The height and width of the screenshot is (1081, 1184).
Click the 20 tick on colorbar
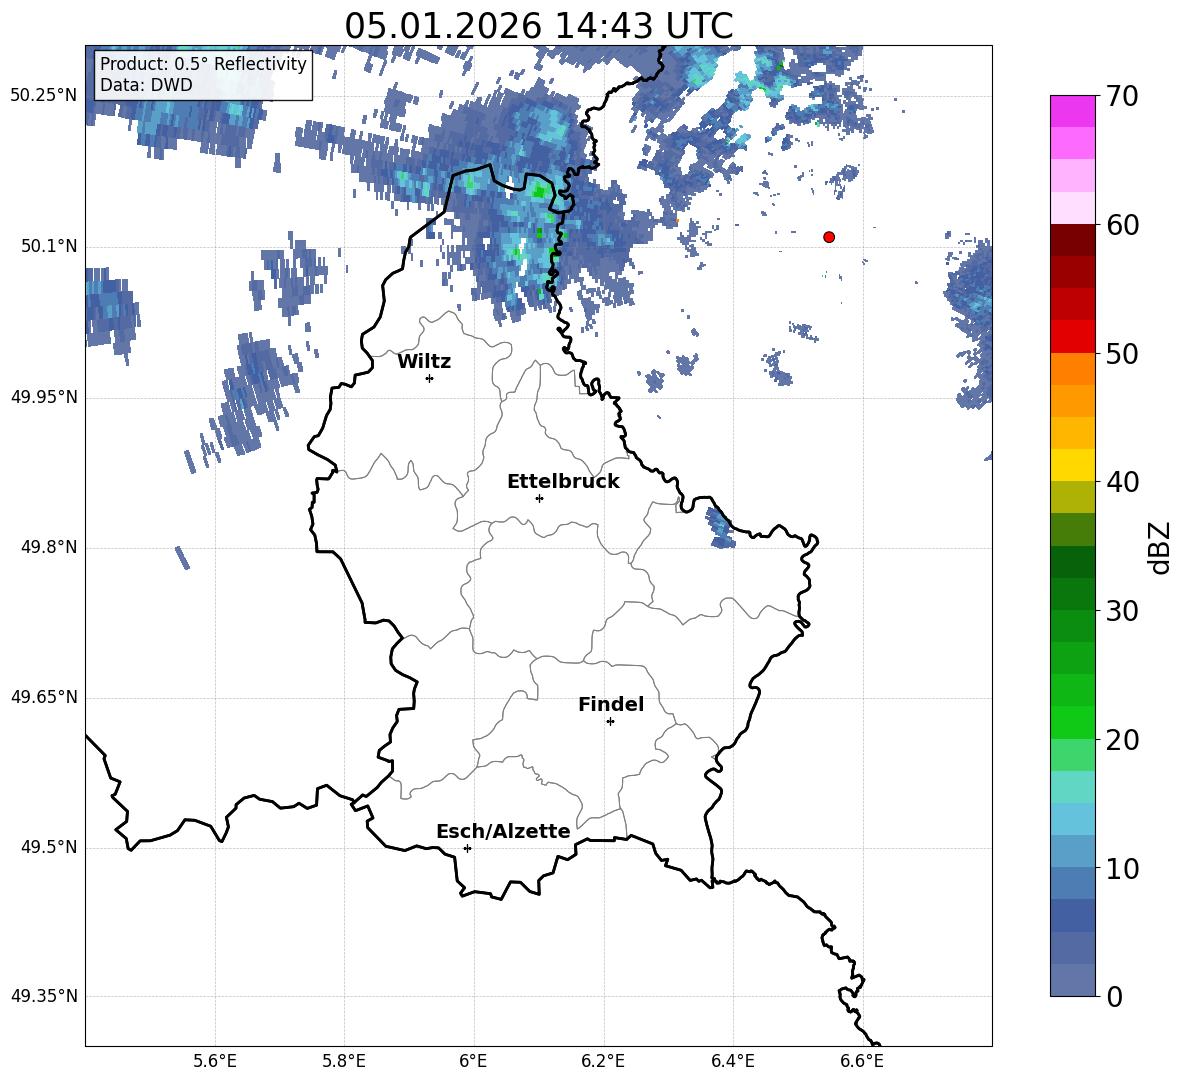pos(1121,740)
